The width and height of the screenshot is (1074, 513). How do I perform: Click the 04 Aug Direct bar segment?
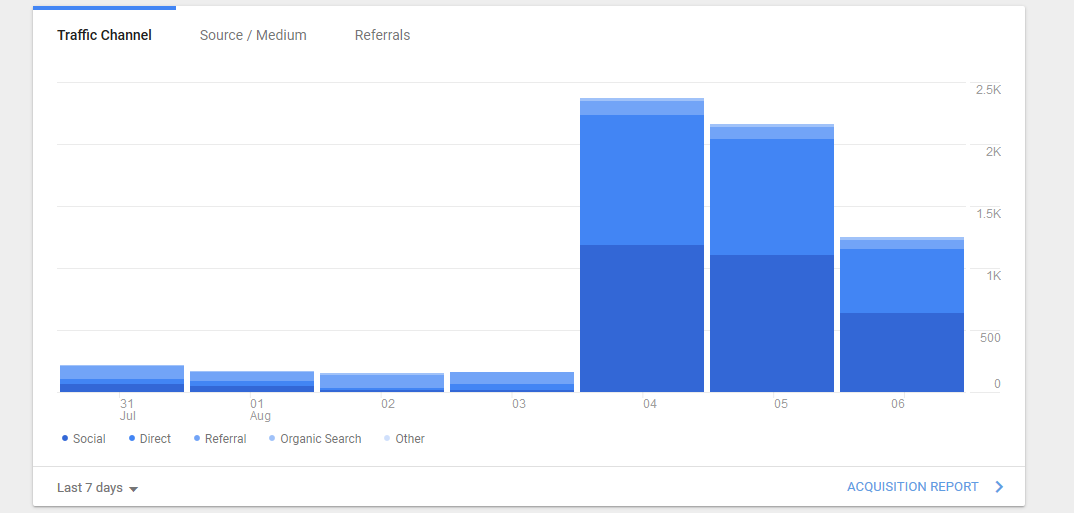tap(642, 180)
